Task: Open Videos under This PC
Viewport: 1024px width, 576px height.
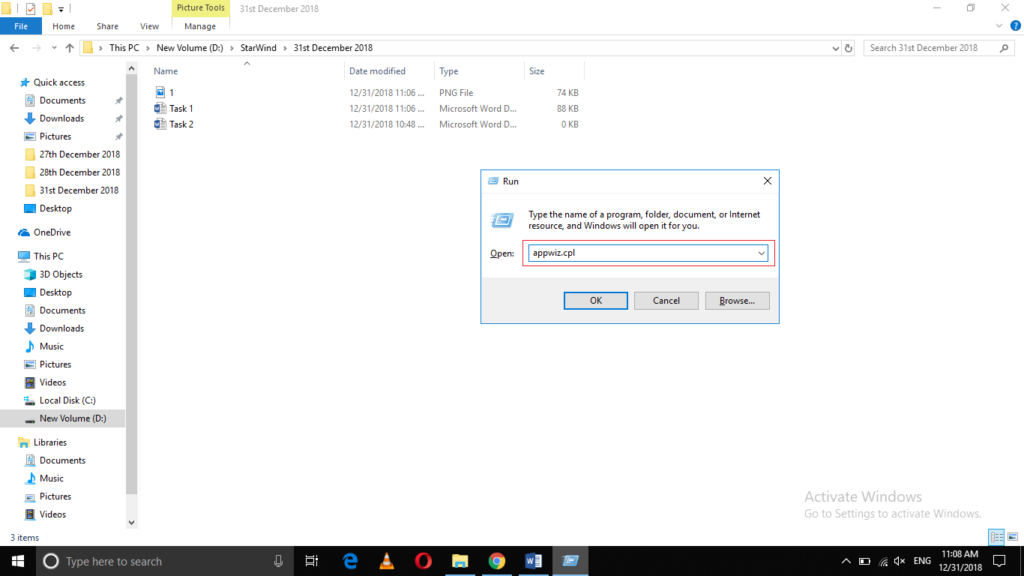Action: coord(52,382)
